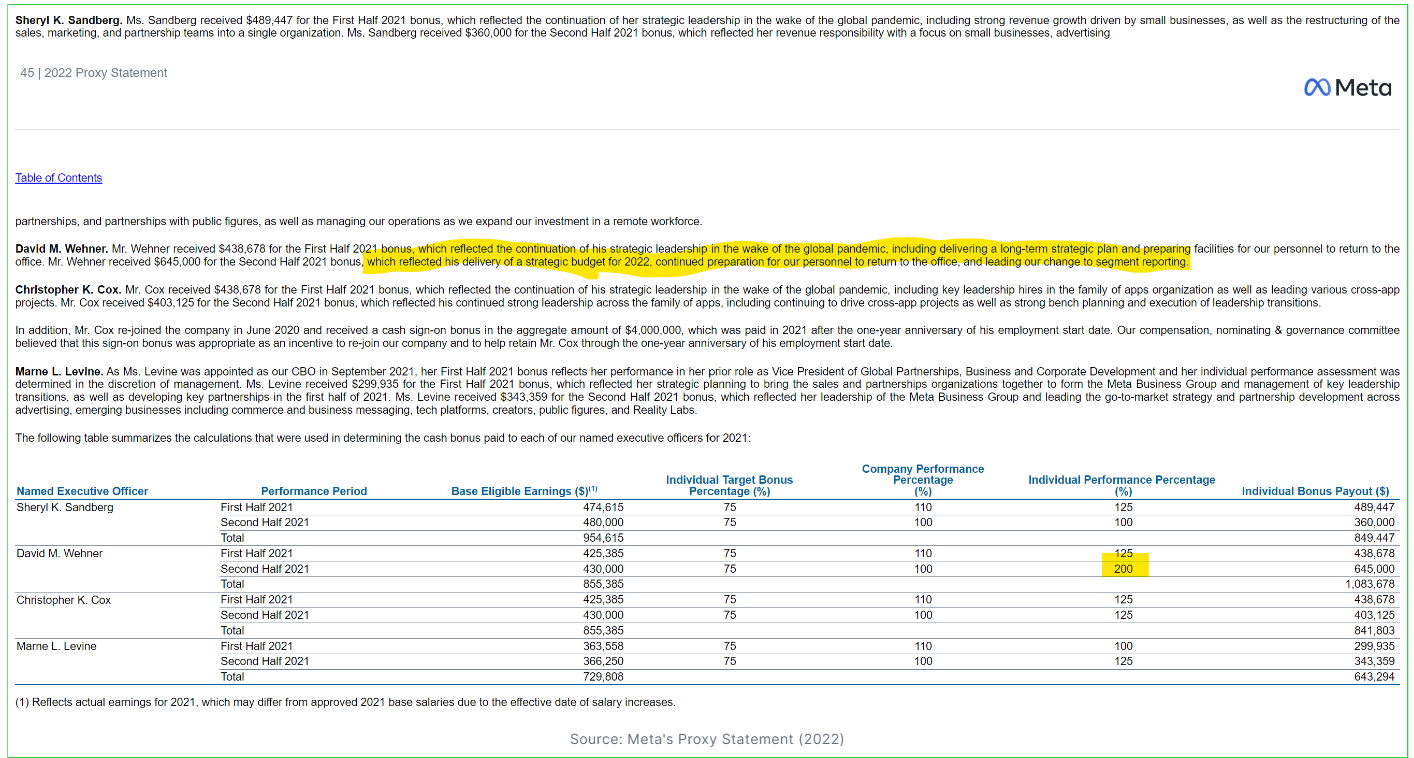This screenshot has height=758, width=1414.
Task: Click the 1,083,678 total payout cell
Action: coord(1369,584)
